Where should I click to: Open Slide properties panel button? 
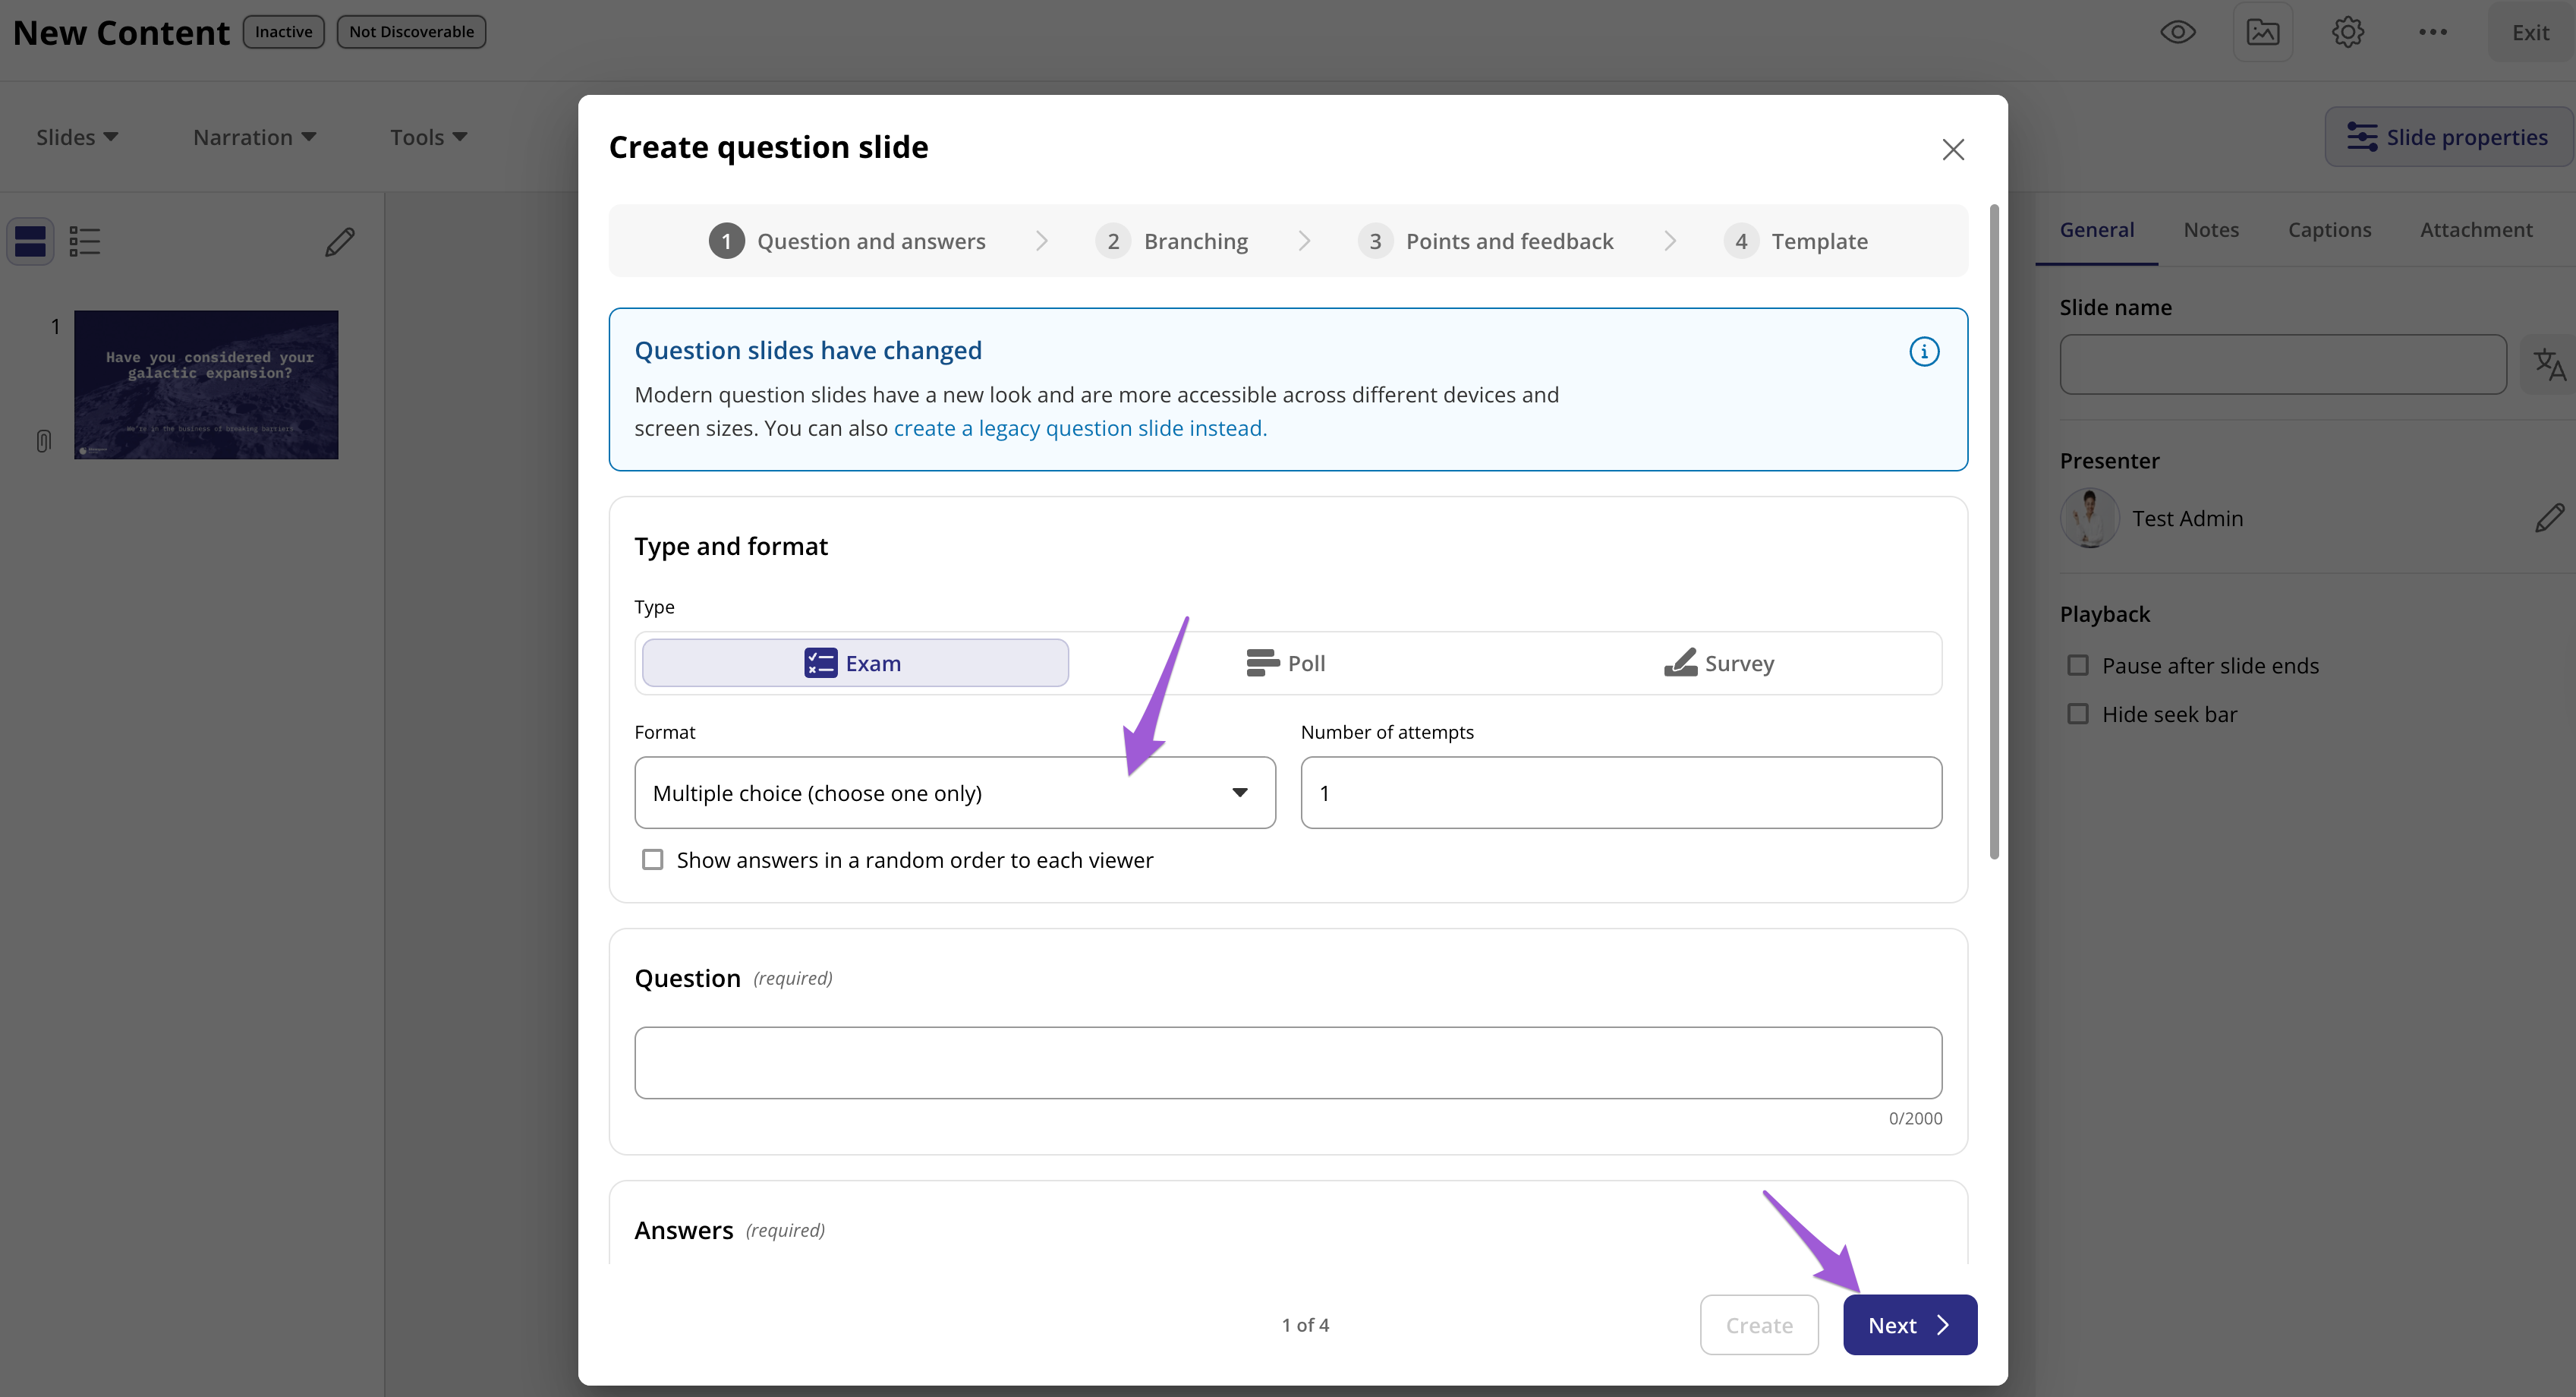pos(2449,137)
